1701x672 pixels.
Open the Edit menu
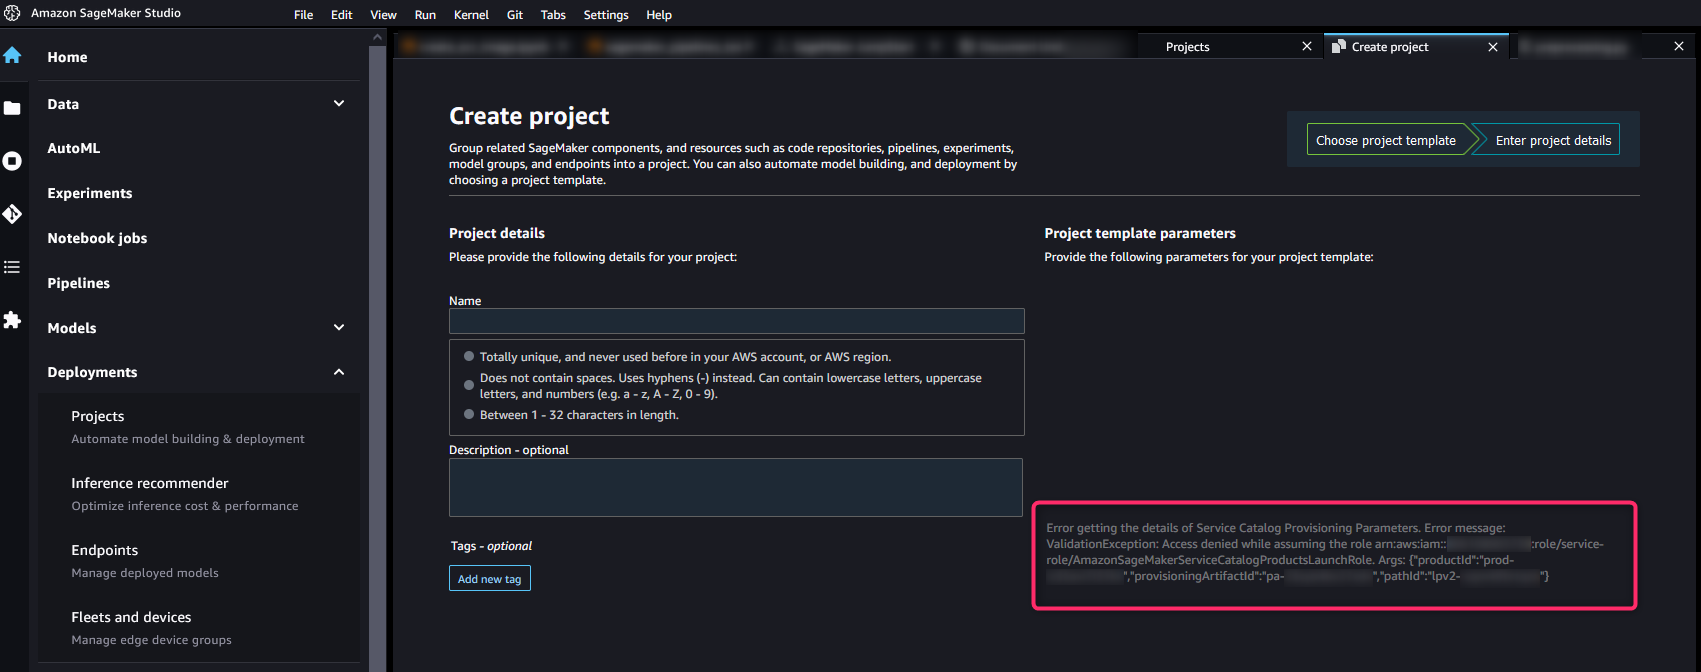pyautogui.click(x=342, y=15)
